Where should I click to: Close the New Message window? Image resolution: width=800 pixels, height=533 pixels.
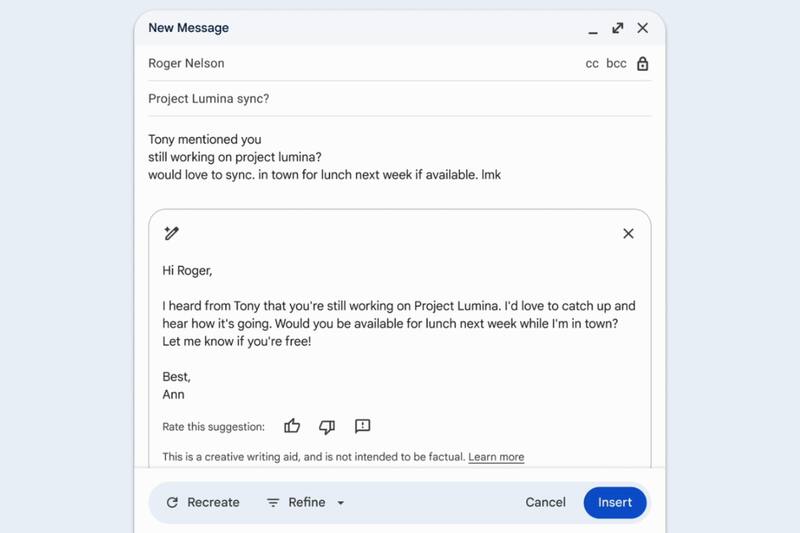click(x=643, y=28)
